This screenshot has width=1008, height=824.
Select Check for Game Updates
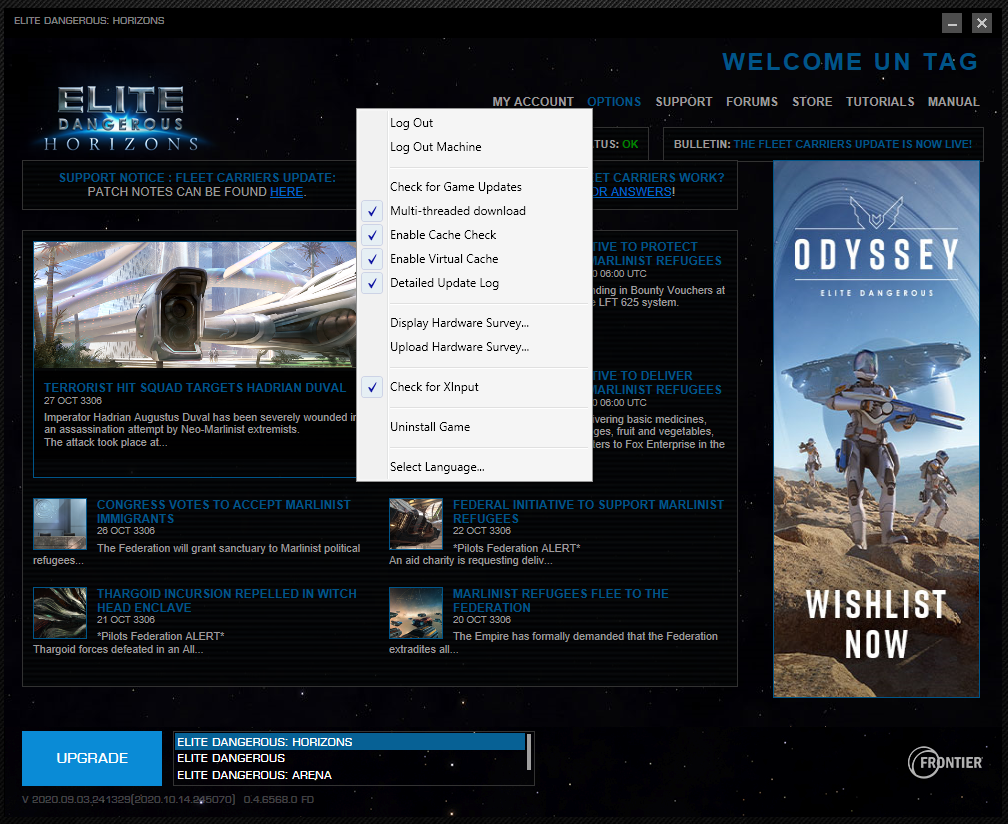pyautogui.click(x=474, y=187)
